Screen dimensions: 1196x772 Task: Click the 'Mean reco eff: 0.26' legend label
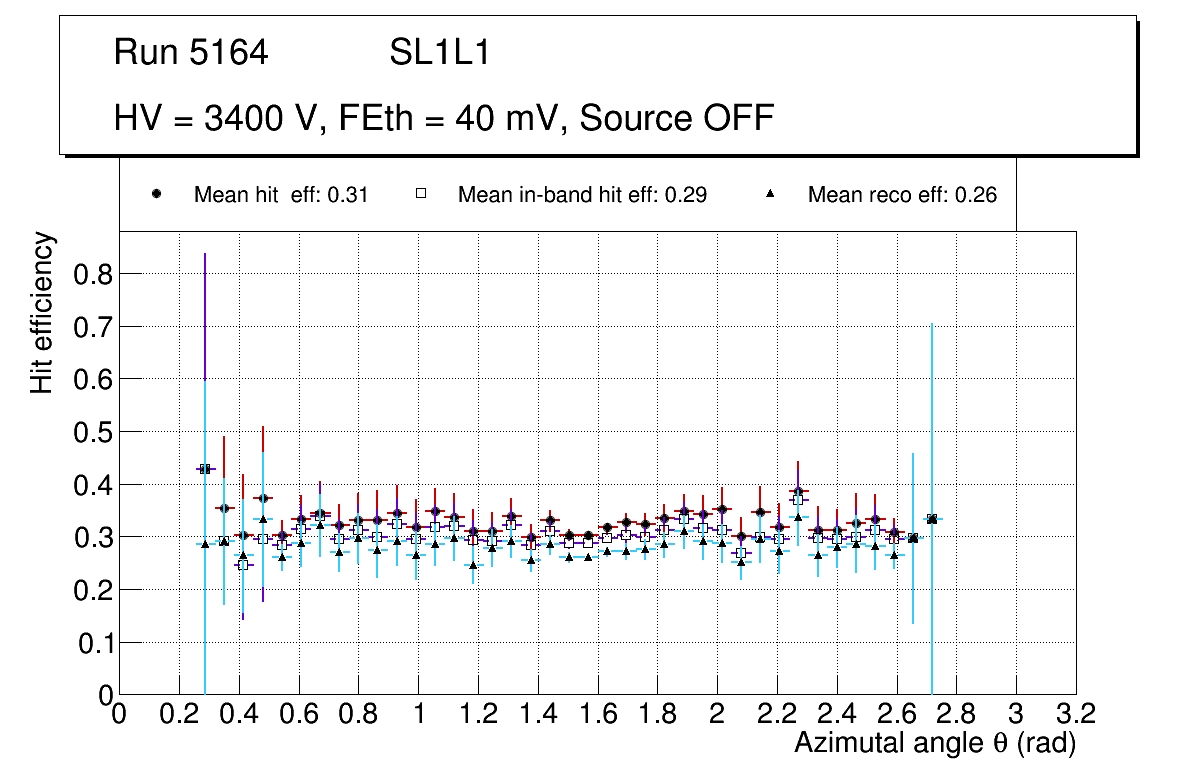pyautogui.click(x=902, y=195)
